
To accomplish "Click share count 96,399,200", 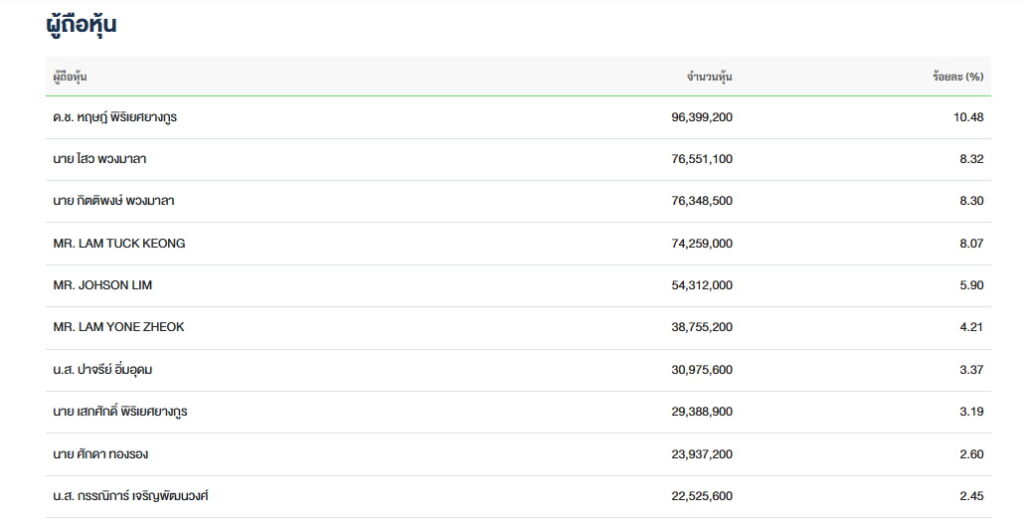I will click(702, 117).
